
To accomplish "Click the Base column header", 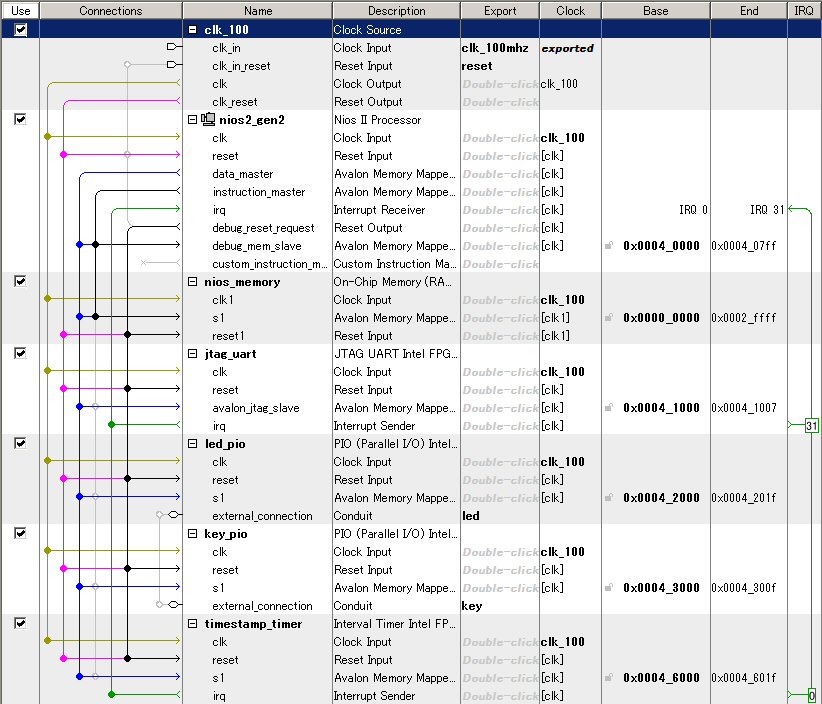I will [x=656, y=10].
